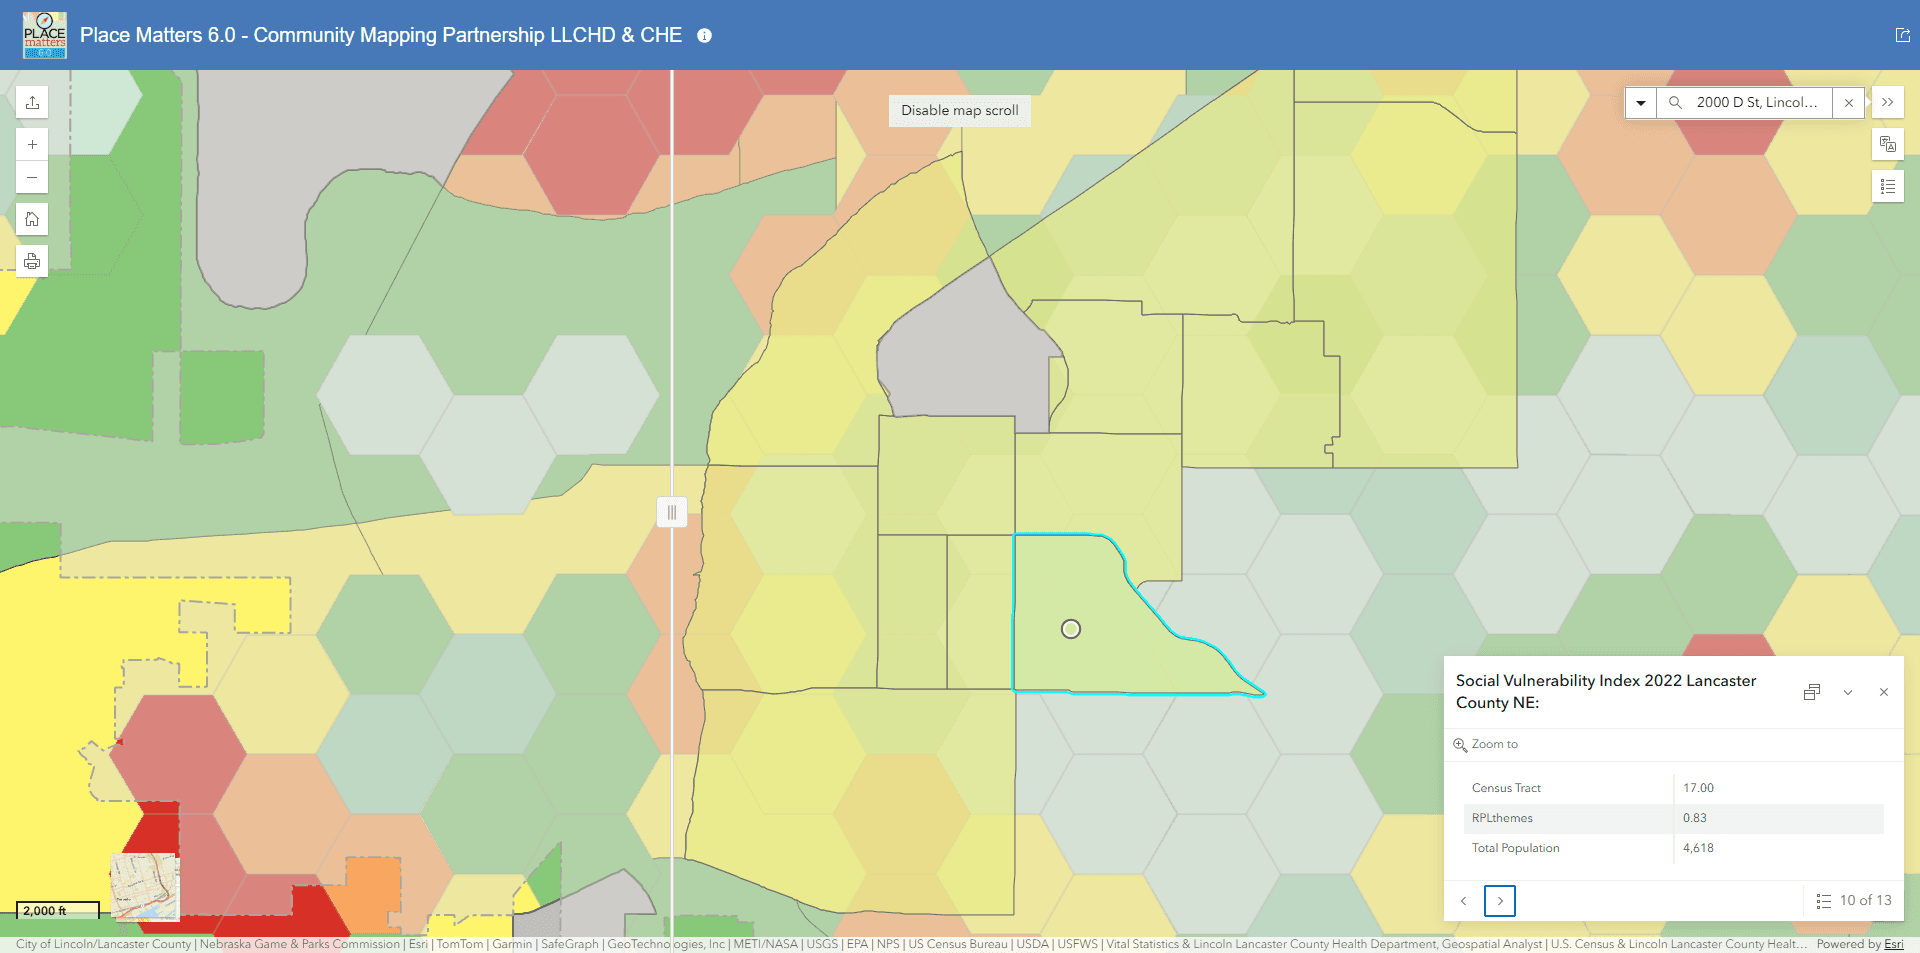Click the Screenshot/Translate widget icon below the arrows
Viewport: 1920px width, 953px height.
[x=1888, y=144]
